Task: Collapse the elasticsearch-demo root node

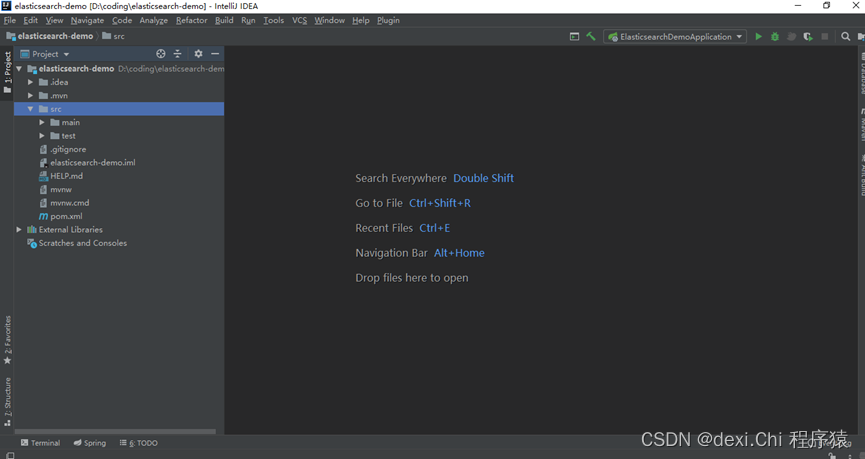Action: coord(19,68)
